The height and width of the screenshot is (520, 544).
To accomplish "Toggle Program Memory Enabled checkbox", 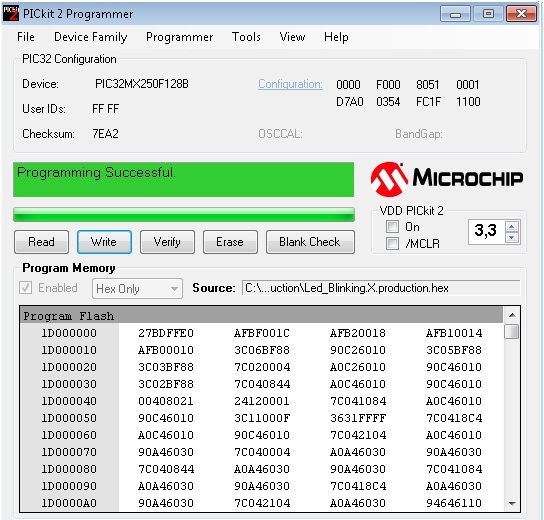I will [25, 288].
